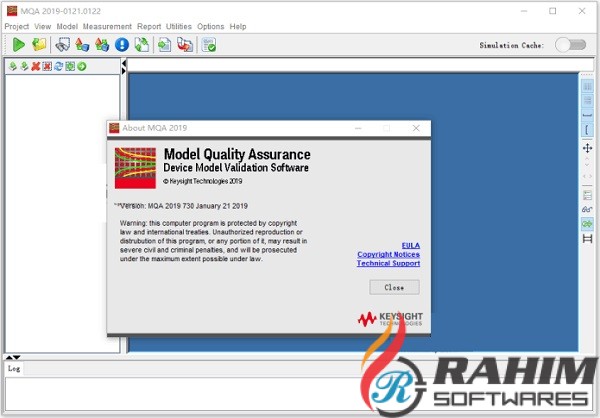
Task: Minimize the main MQA window
Action: coord(524,11)
